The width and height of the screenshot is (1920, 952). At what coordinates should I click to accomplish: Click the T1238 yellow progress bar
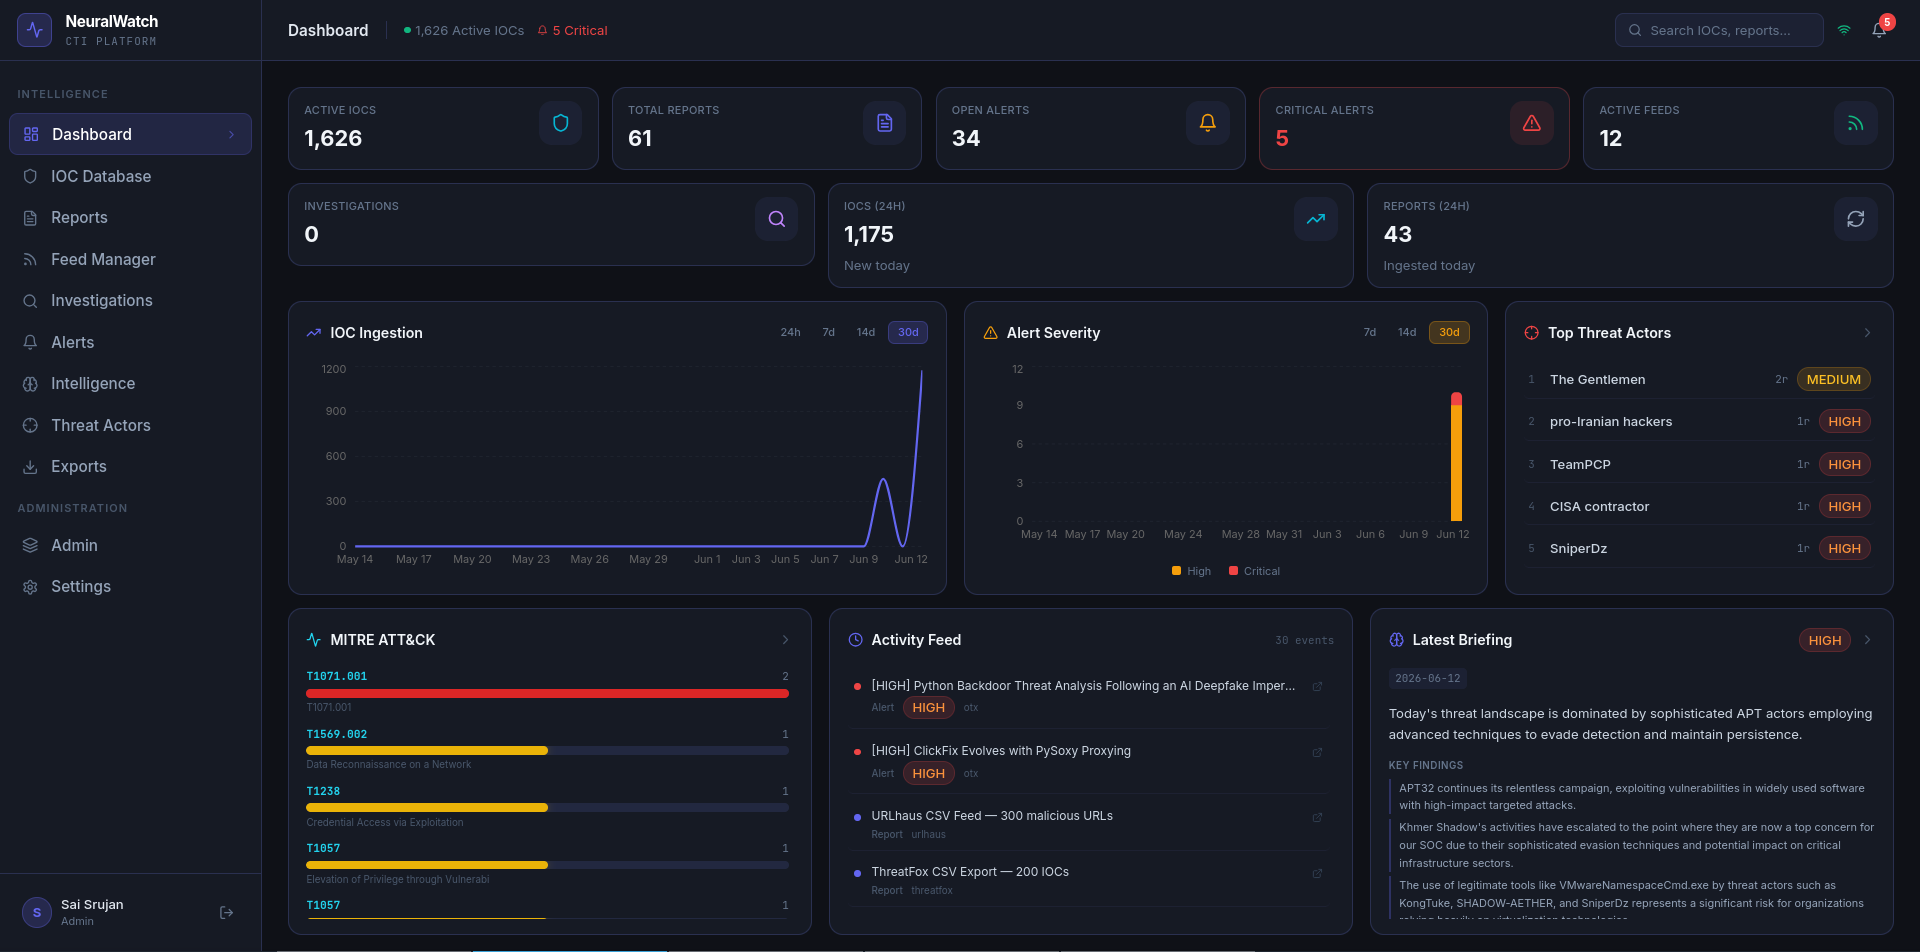[x=427, y=807]
